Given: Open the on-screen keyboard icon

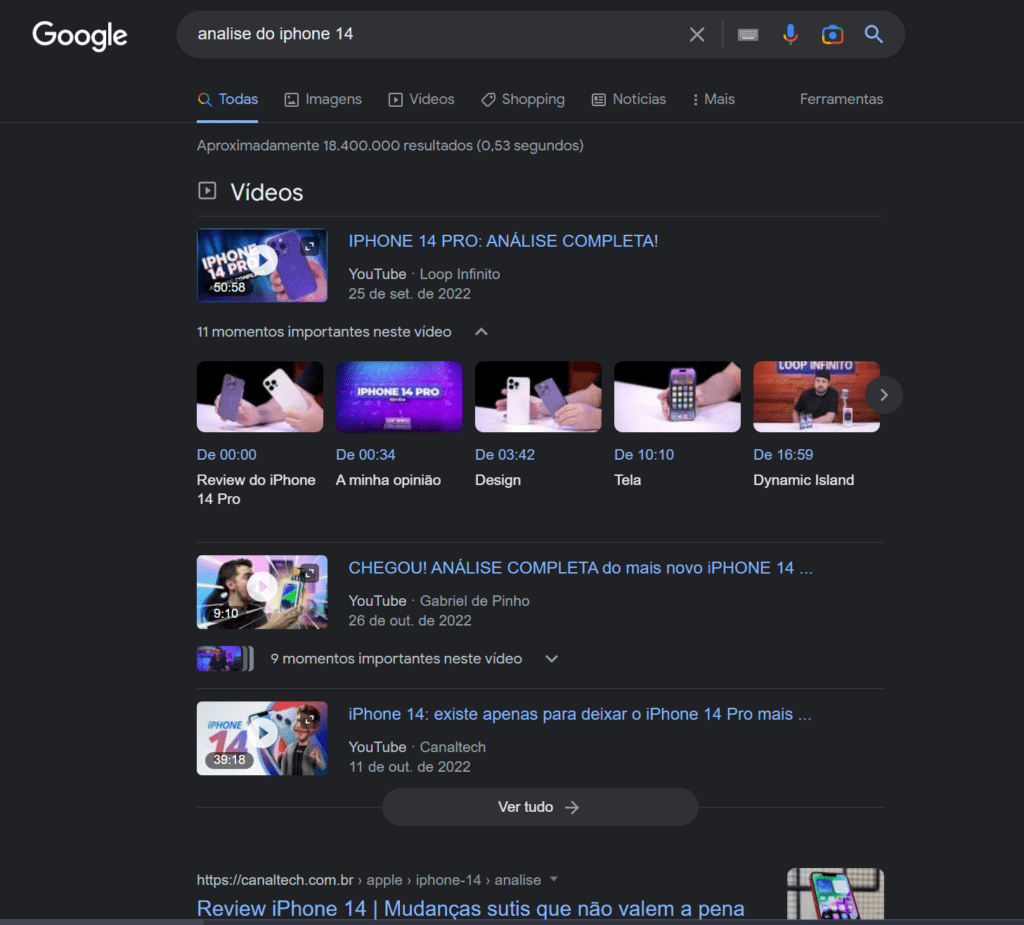Looking at the screenshot, I should 748,34.
